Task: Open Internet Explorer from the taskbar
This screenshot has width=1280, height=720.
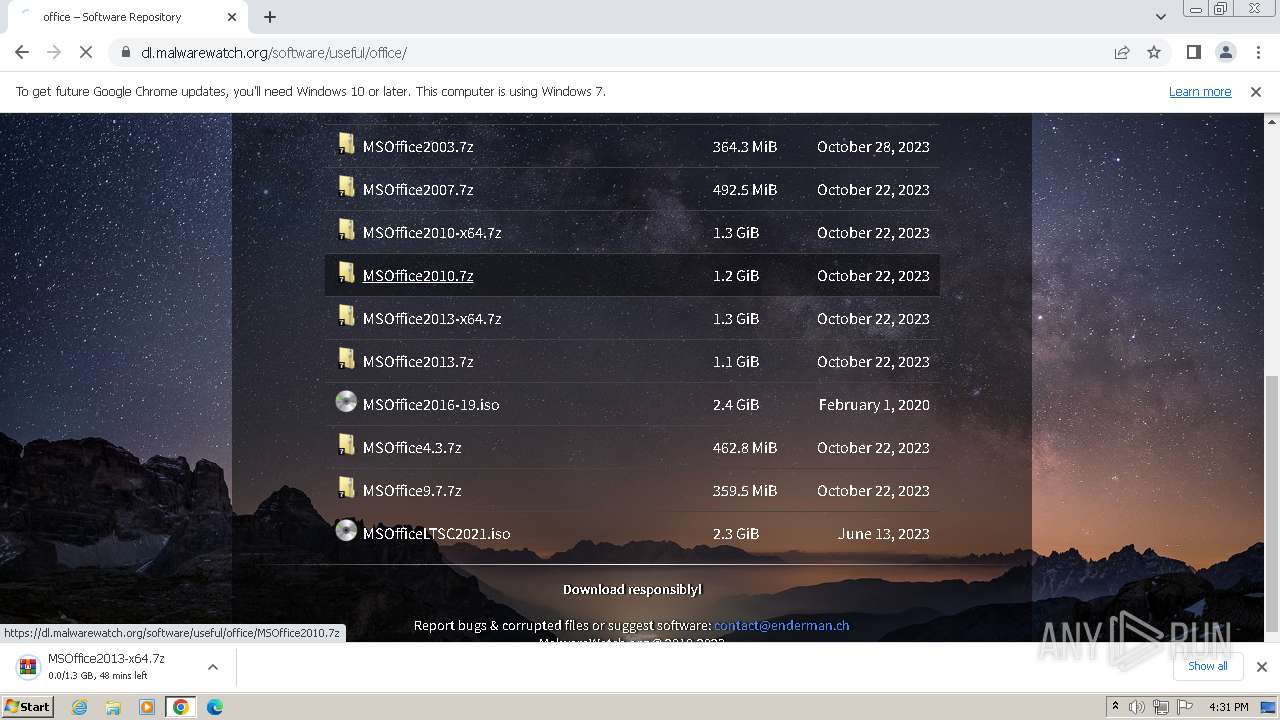Action: 79,707
